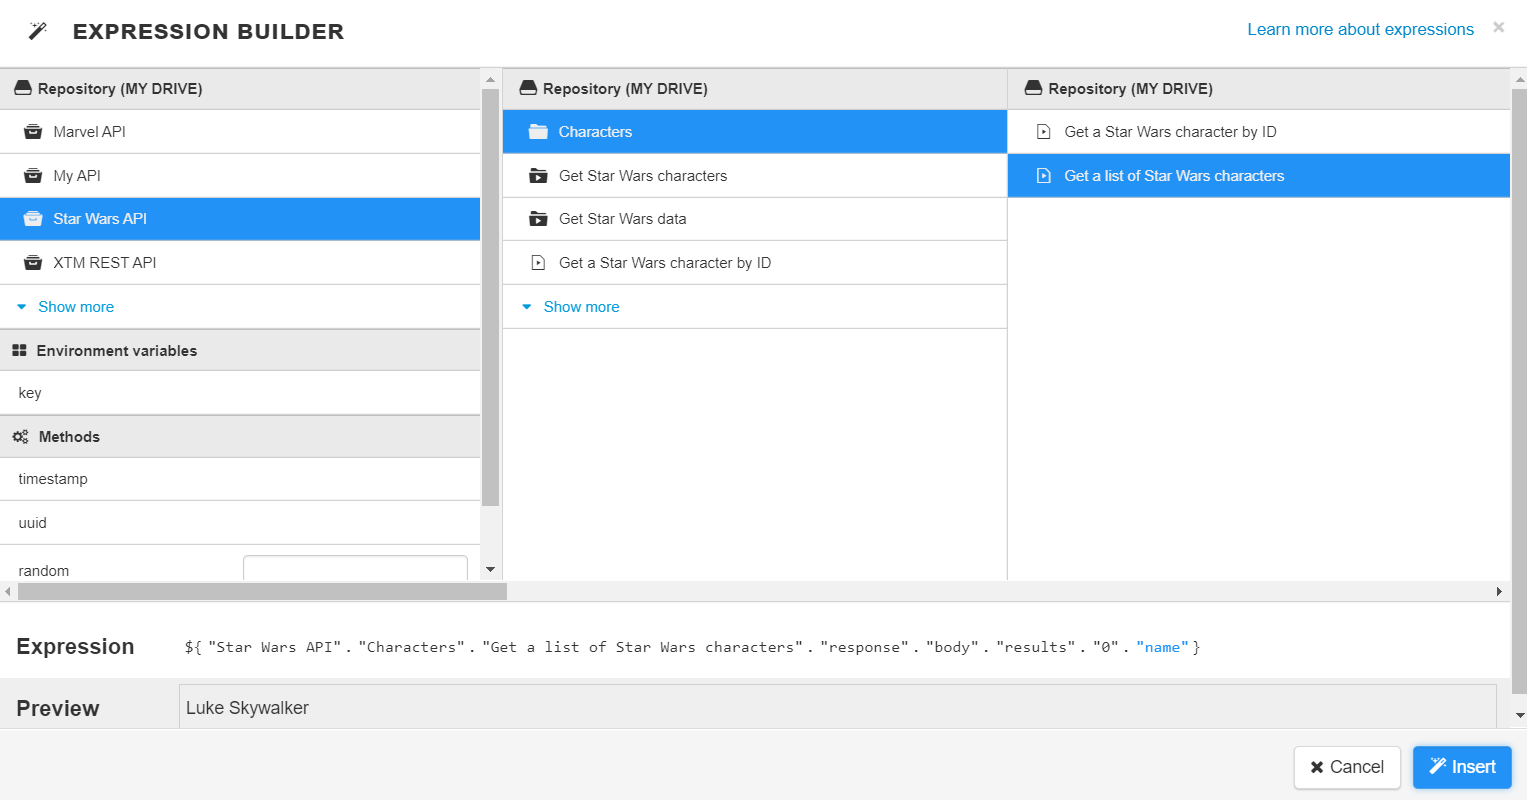Screen dimensions: 1527x800
Task: Click the horizontal scrollbar left arrow
Action: (x=8, y=592)
